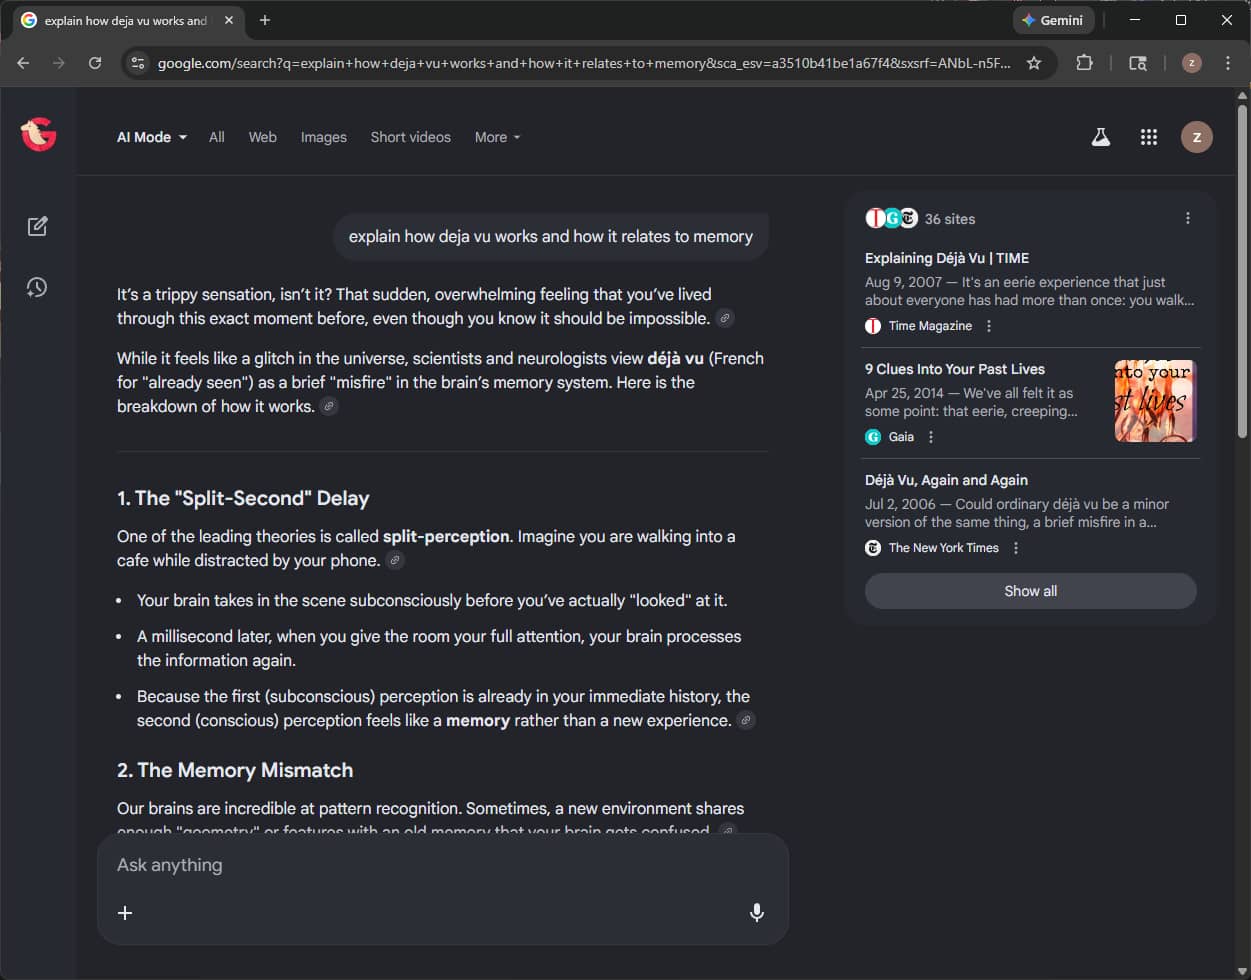Bookmark this page with the star icon
Viewport: 1251px width, 980px height.
click(1035, 62)
